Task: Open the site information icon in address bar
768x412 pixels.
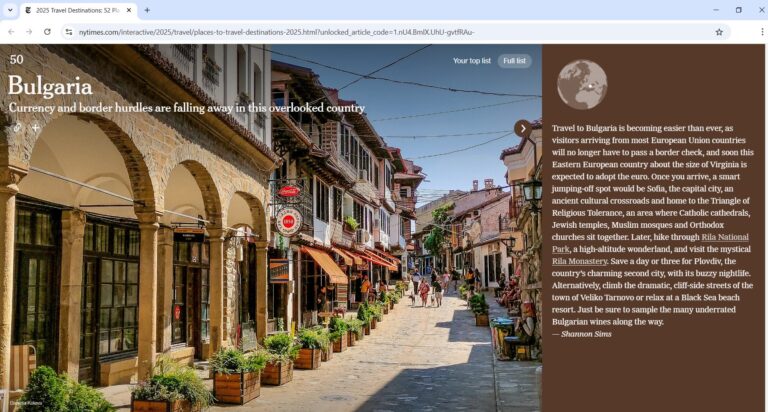Action: coord(69,32)
